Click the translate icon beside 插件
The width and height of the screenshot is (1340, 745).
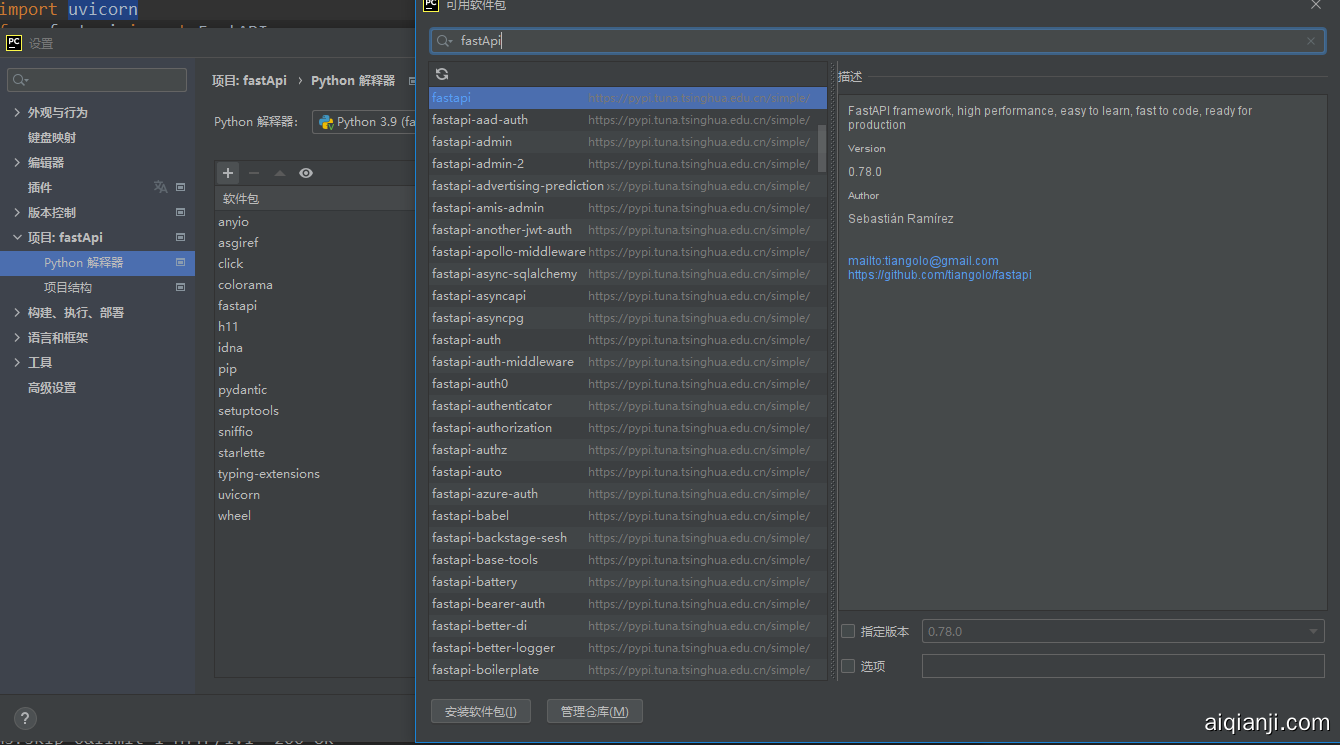click(160, 187)
